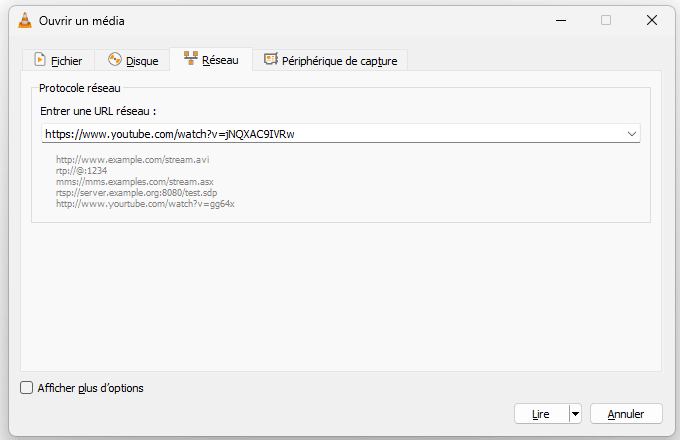Click inside the YouTube URL text field
Viewport: 680px width, 440px height.
click(x=330, y=133)
